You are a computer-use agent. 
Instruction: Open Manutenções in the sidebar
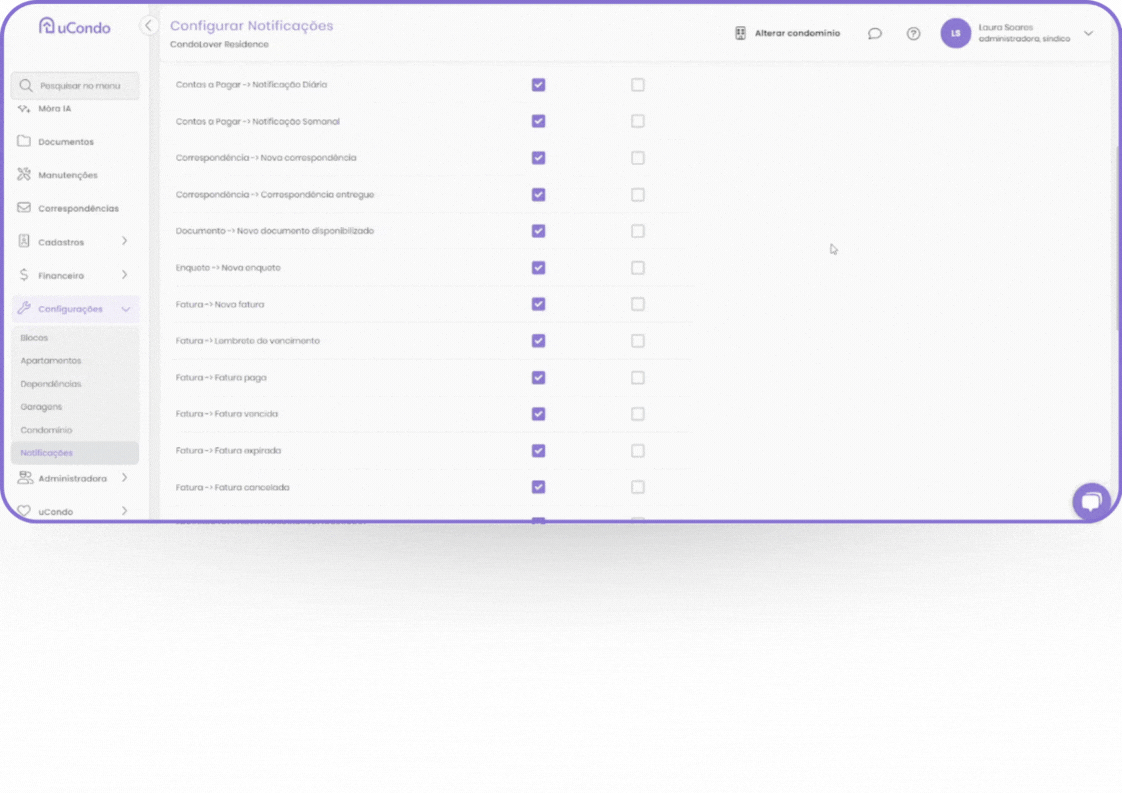[x=68, y=175]
